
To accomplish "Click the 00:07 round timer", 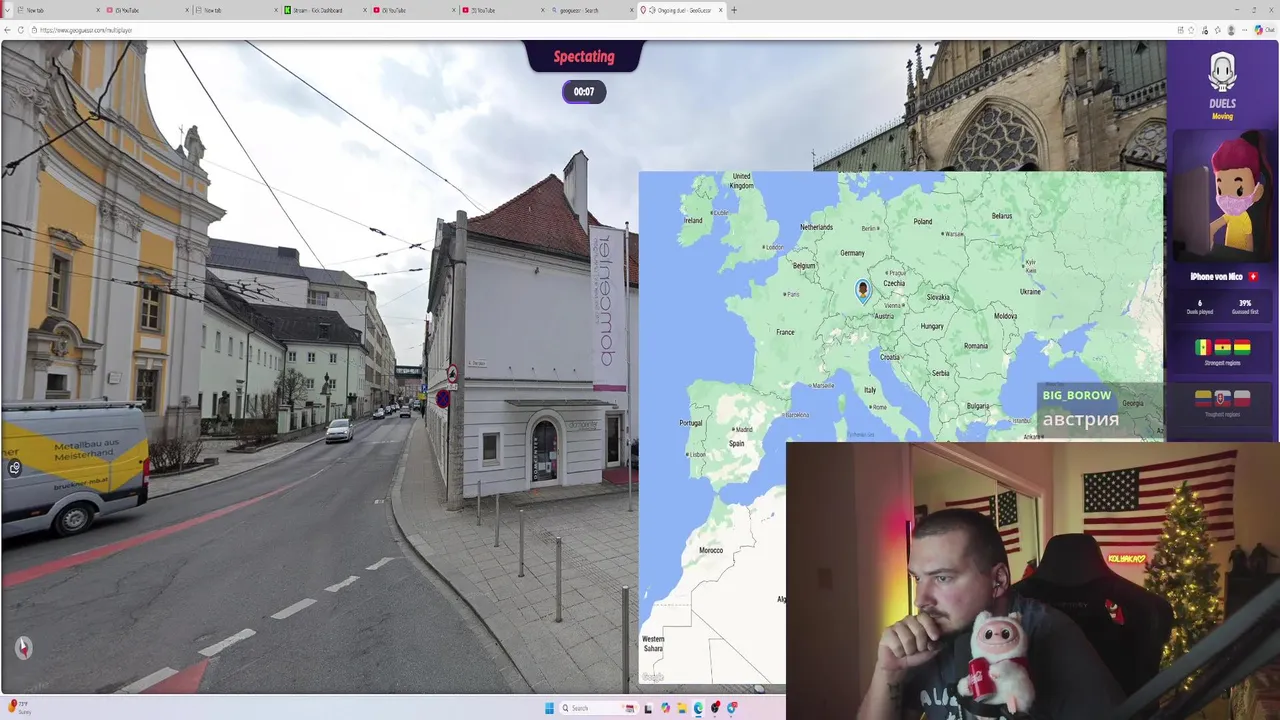I will (584, 92).
